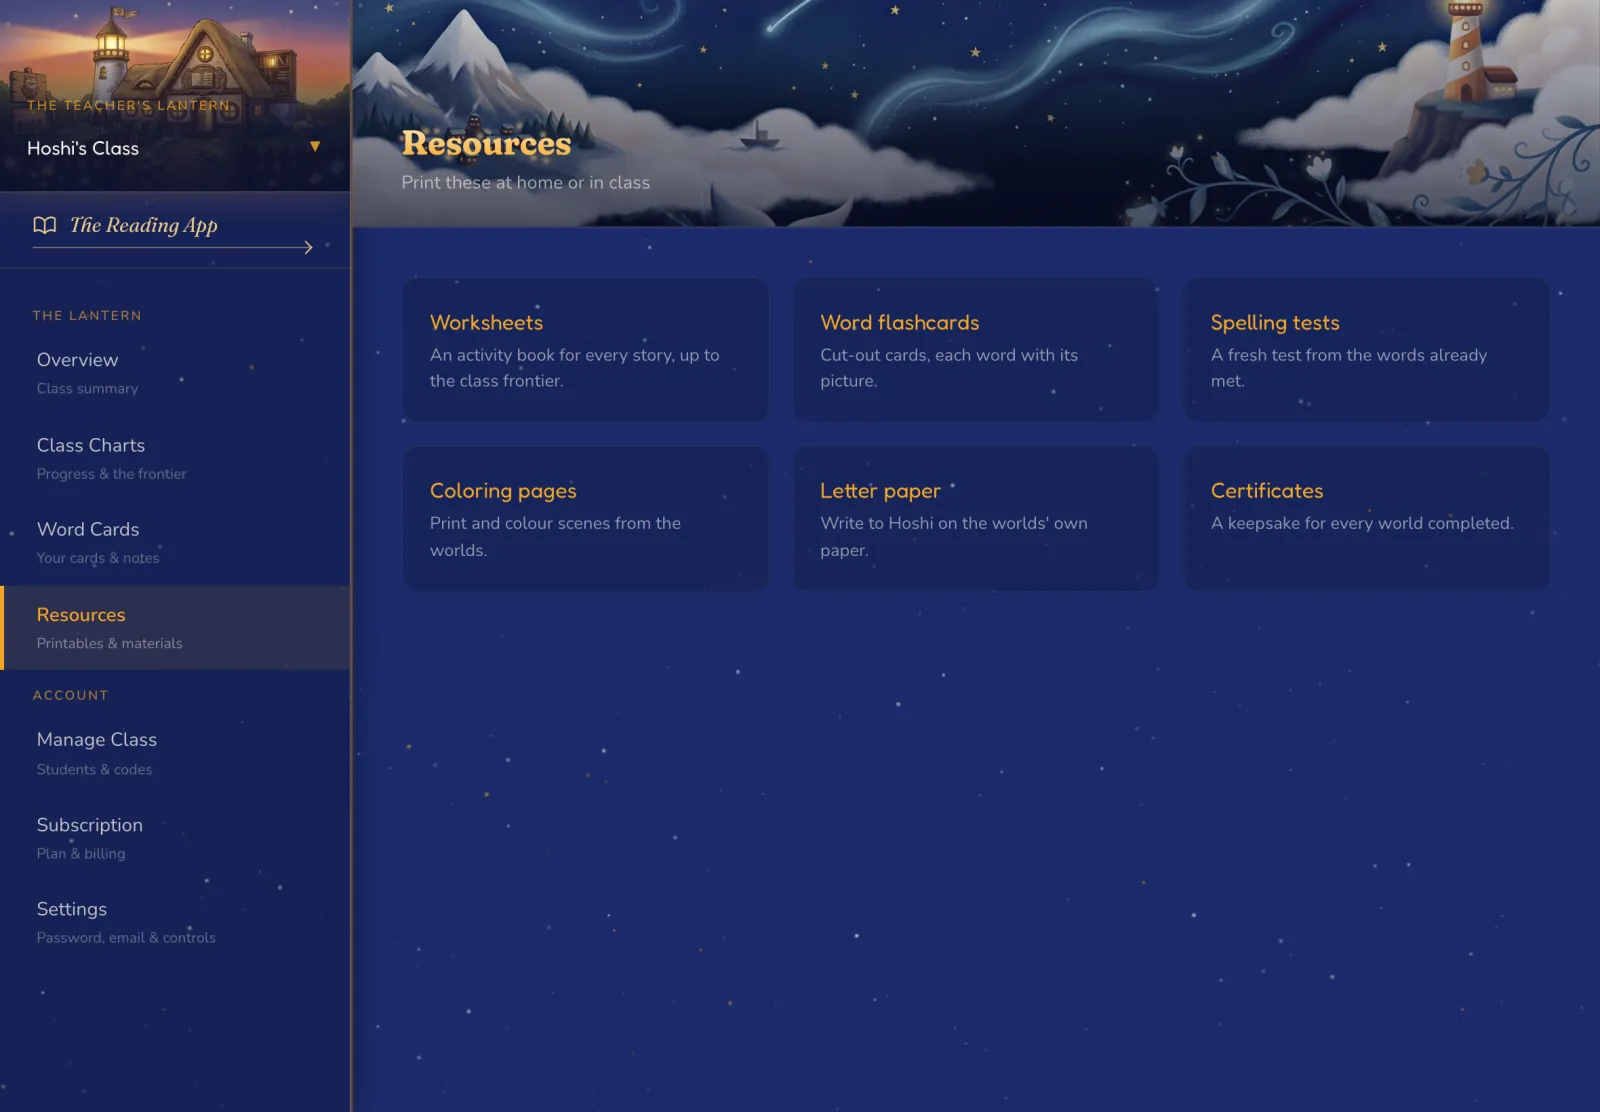Click 'Print these at home or in class'

(x=525, y=182)
